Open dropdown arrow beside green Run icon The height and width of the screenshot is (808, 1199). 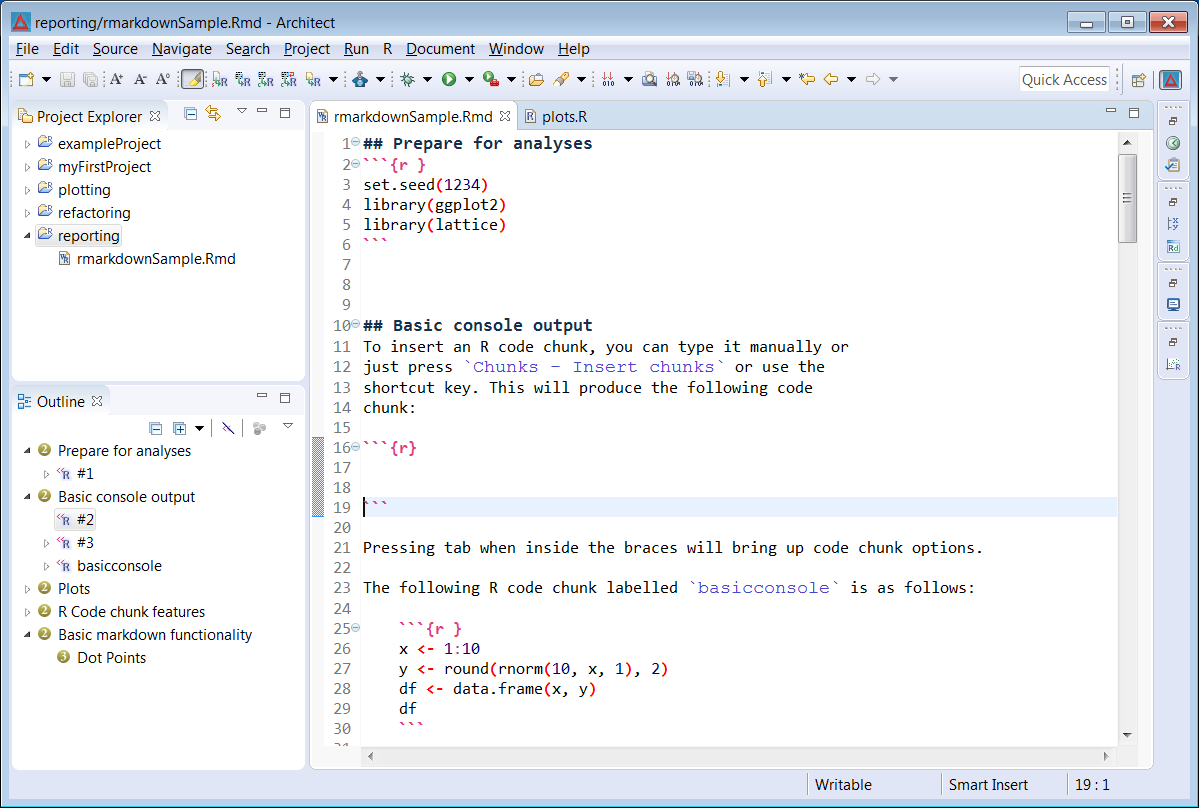[469, 80]
